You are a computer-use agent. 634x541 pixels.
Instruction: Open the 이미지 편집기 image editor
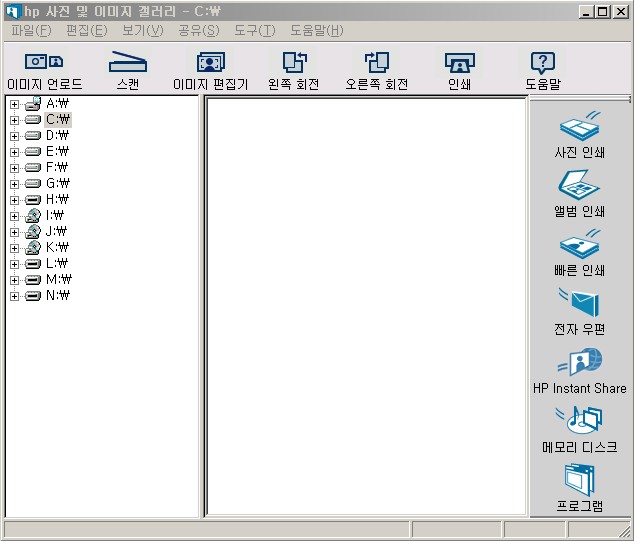pyautogui.click(x=211, y=62)
